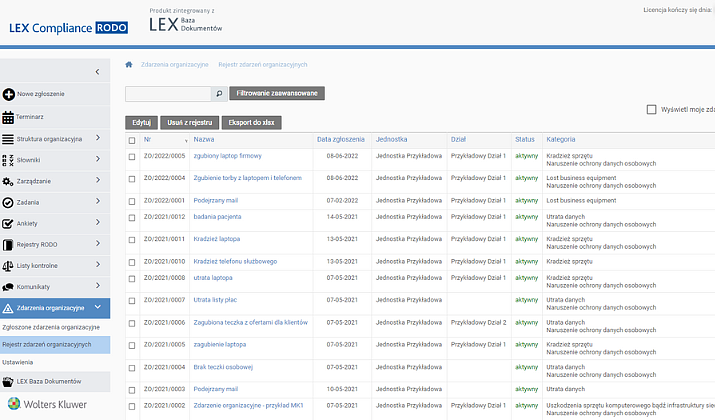Collapse the sidebar with the chevron arrow
The width and height of the screenshot is (715, 420).
click(x=97, y=72)
